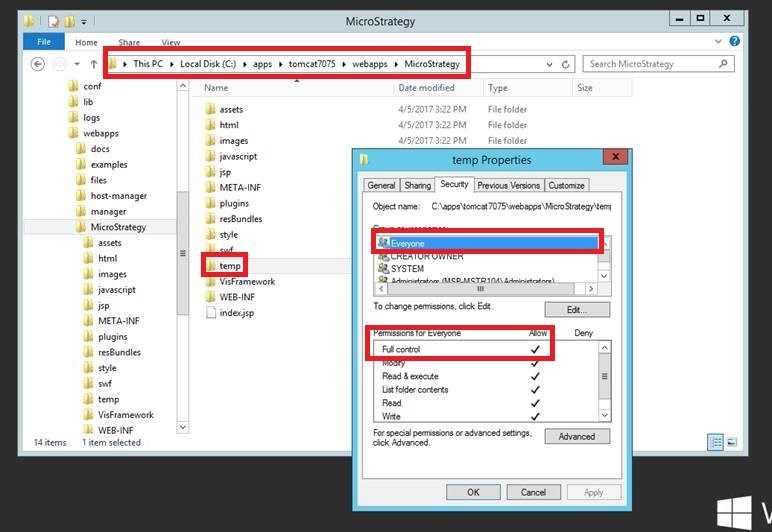Viewport: 772px width, 532px height.
Task: Switch to the Sharing tab
Action: [418, 186]
